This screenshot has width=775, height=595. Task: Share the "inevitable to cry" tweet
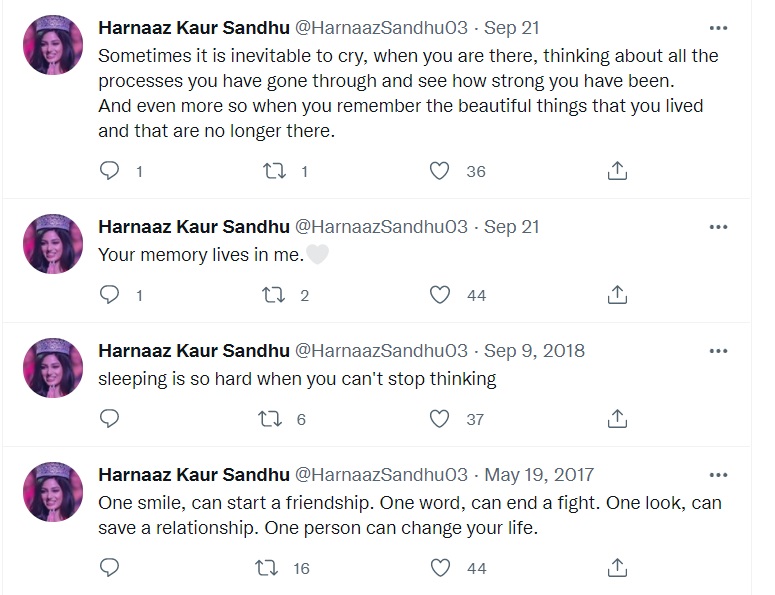coord(618,171)
